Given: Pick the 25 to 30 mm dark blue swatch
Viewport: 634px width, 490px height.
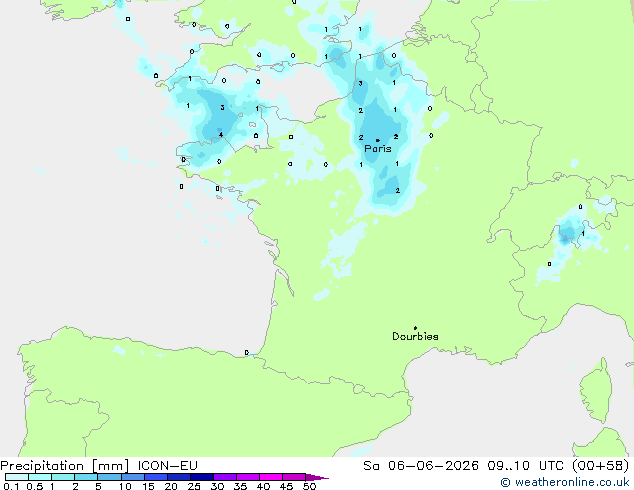Looking at the screenshot, I should (202, 477).
